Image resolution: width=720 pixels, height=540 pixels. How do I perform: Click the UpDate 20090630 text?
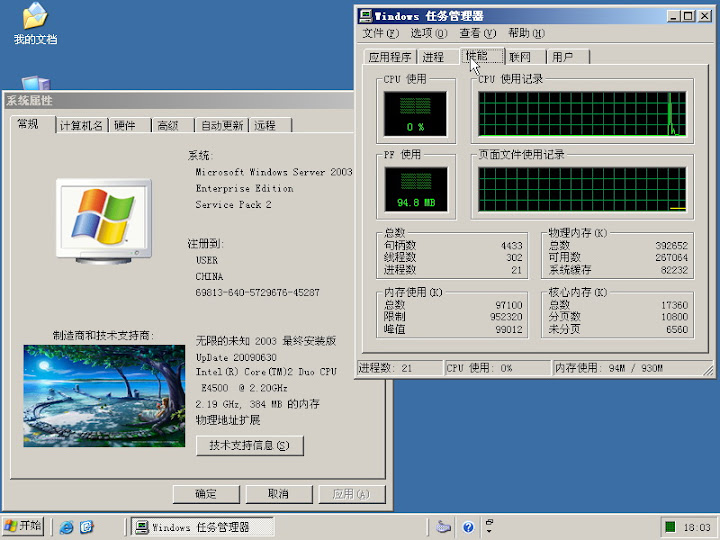tap(236, 357)
